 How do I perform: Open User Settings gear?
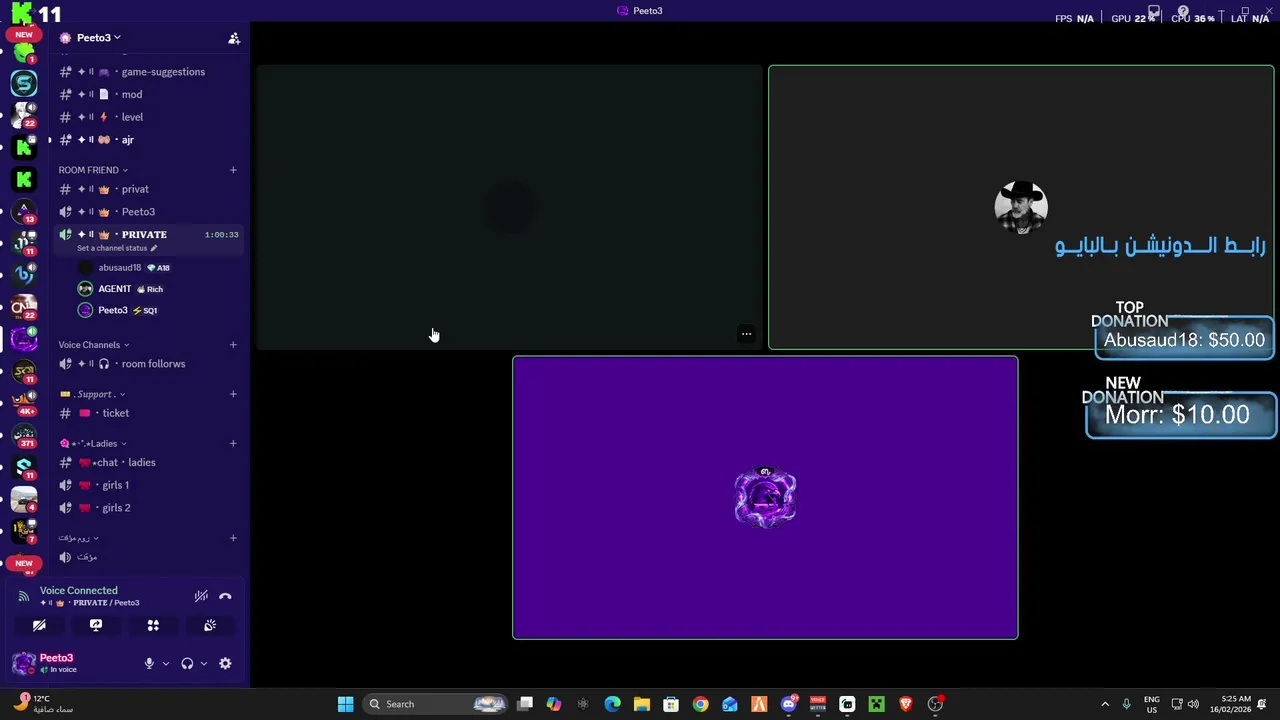pos(225,663)
